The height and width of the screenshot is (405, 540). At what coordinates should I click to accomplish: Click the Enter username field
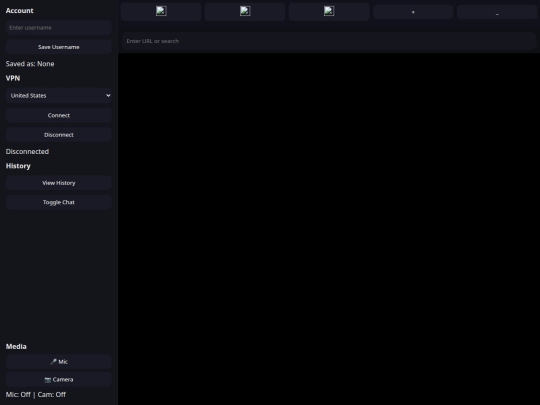(59, 28)
